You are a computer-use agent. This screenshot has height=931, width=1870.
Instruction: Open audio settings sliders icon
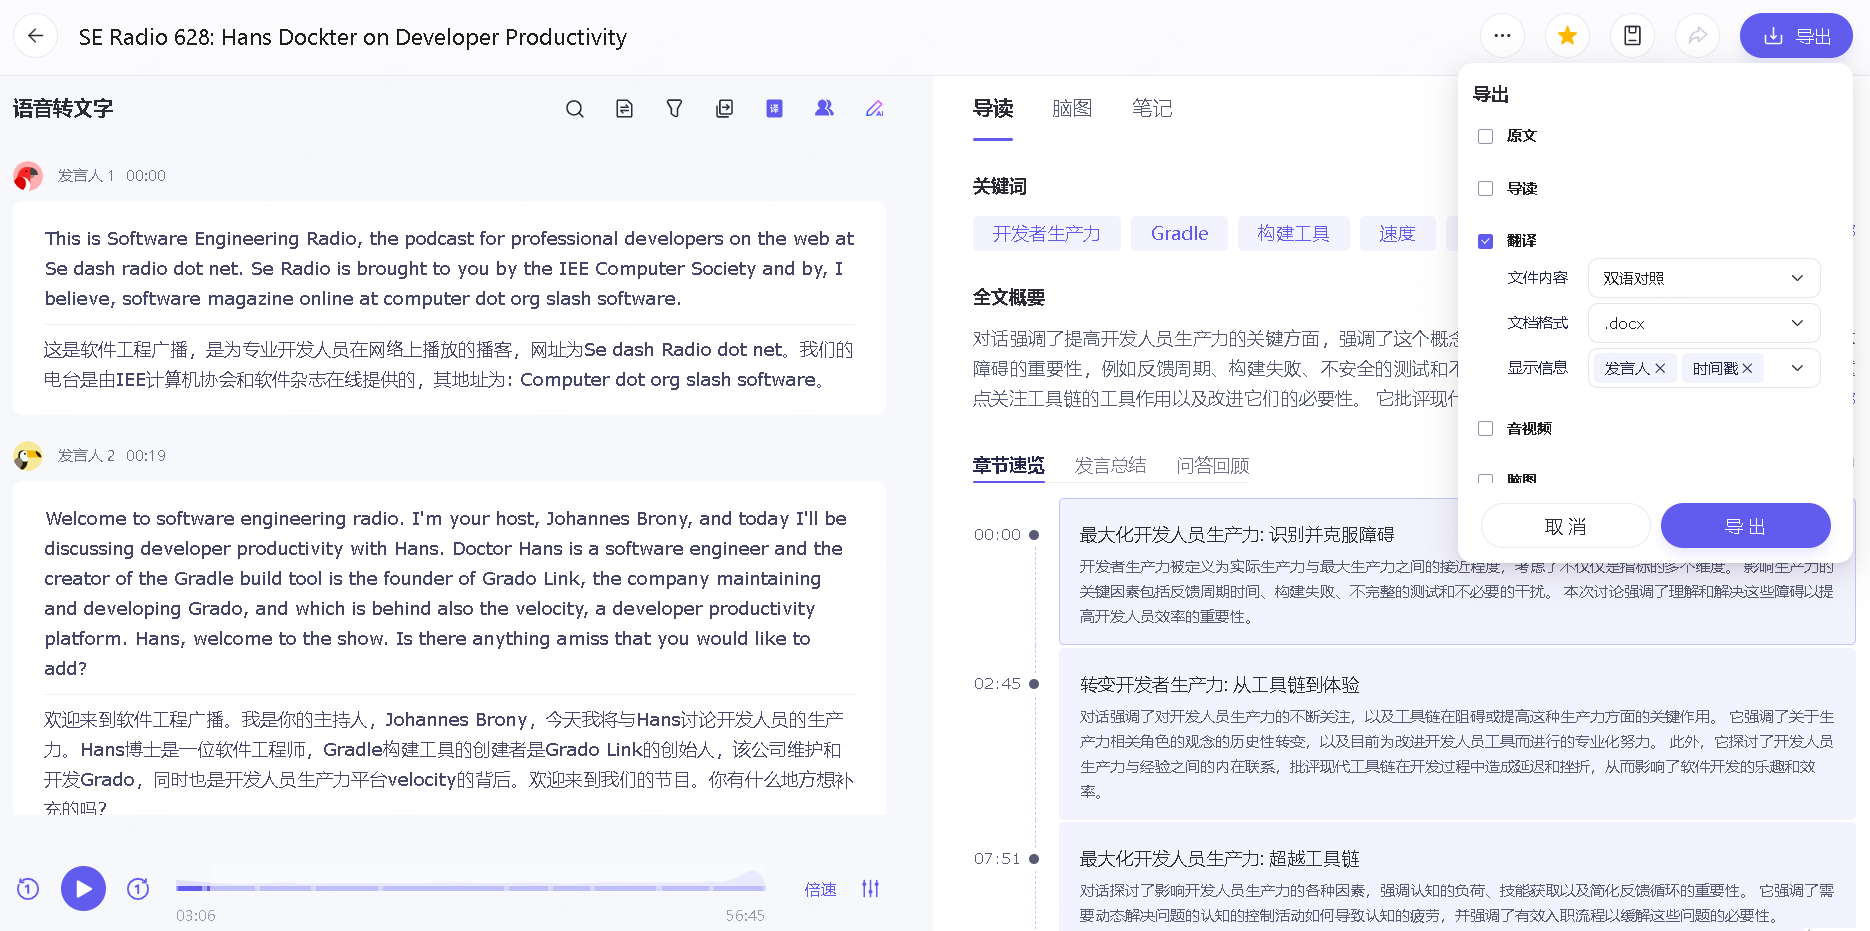pos(871,888)
